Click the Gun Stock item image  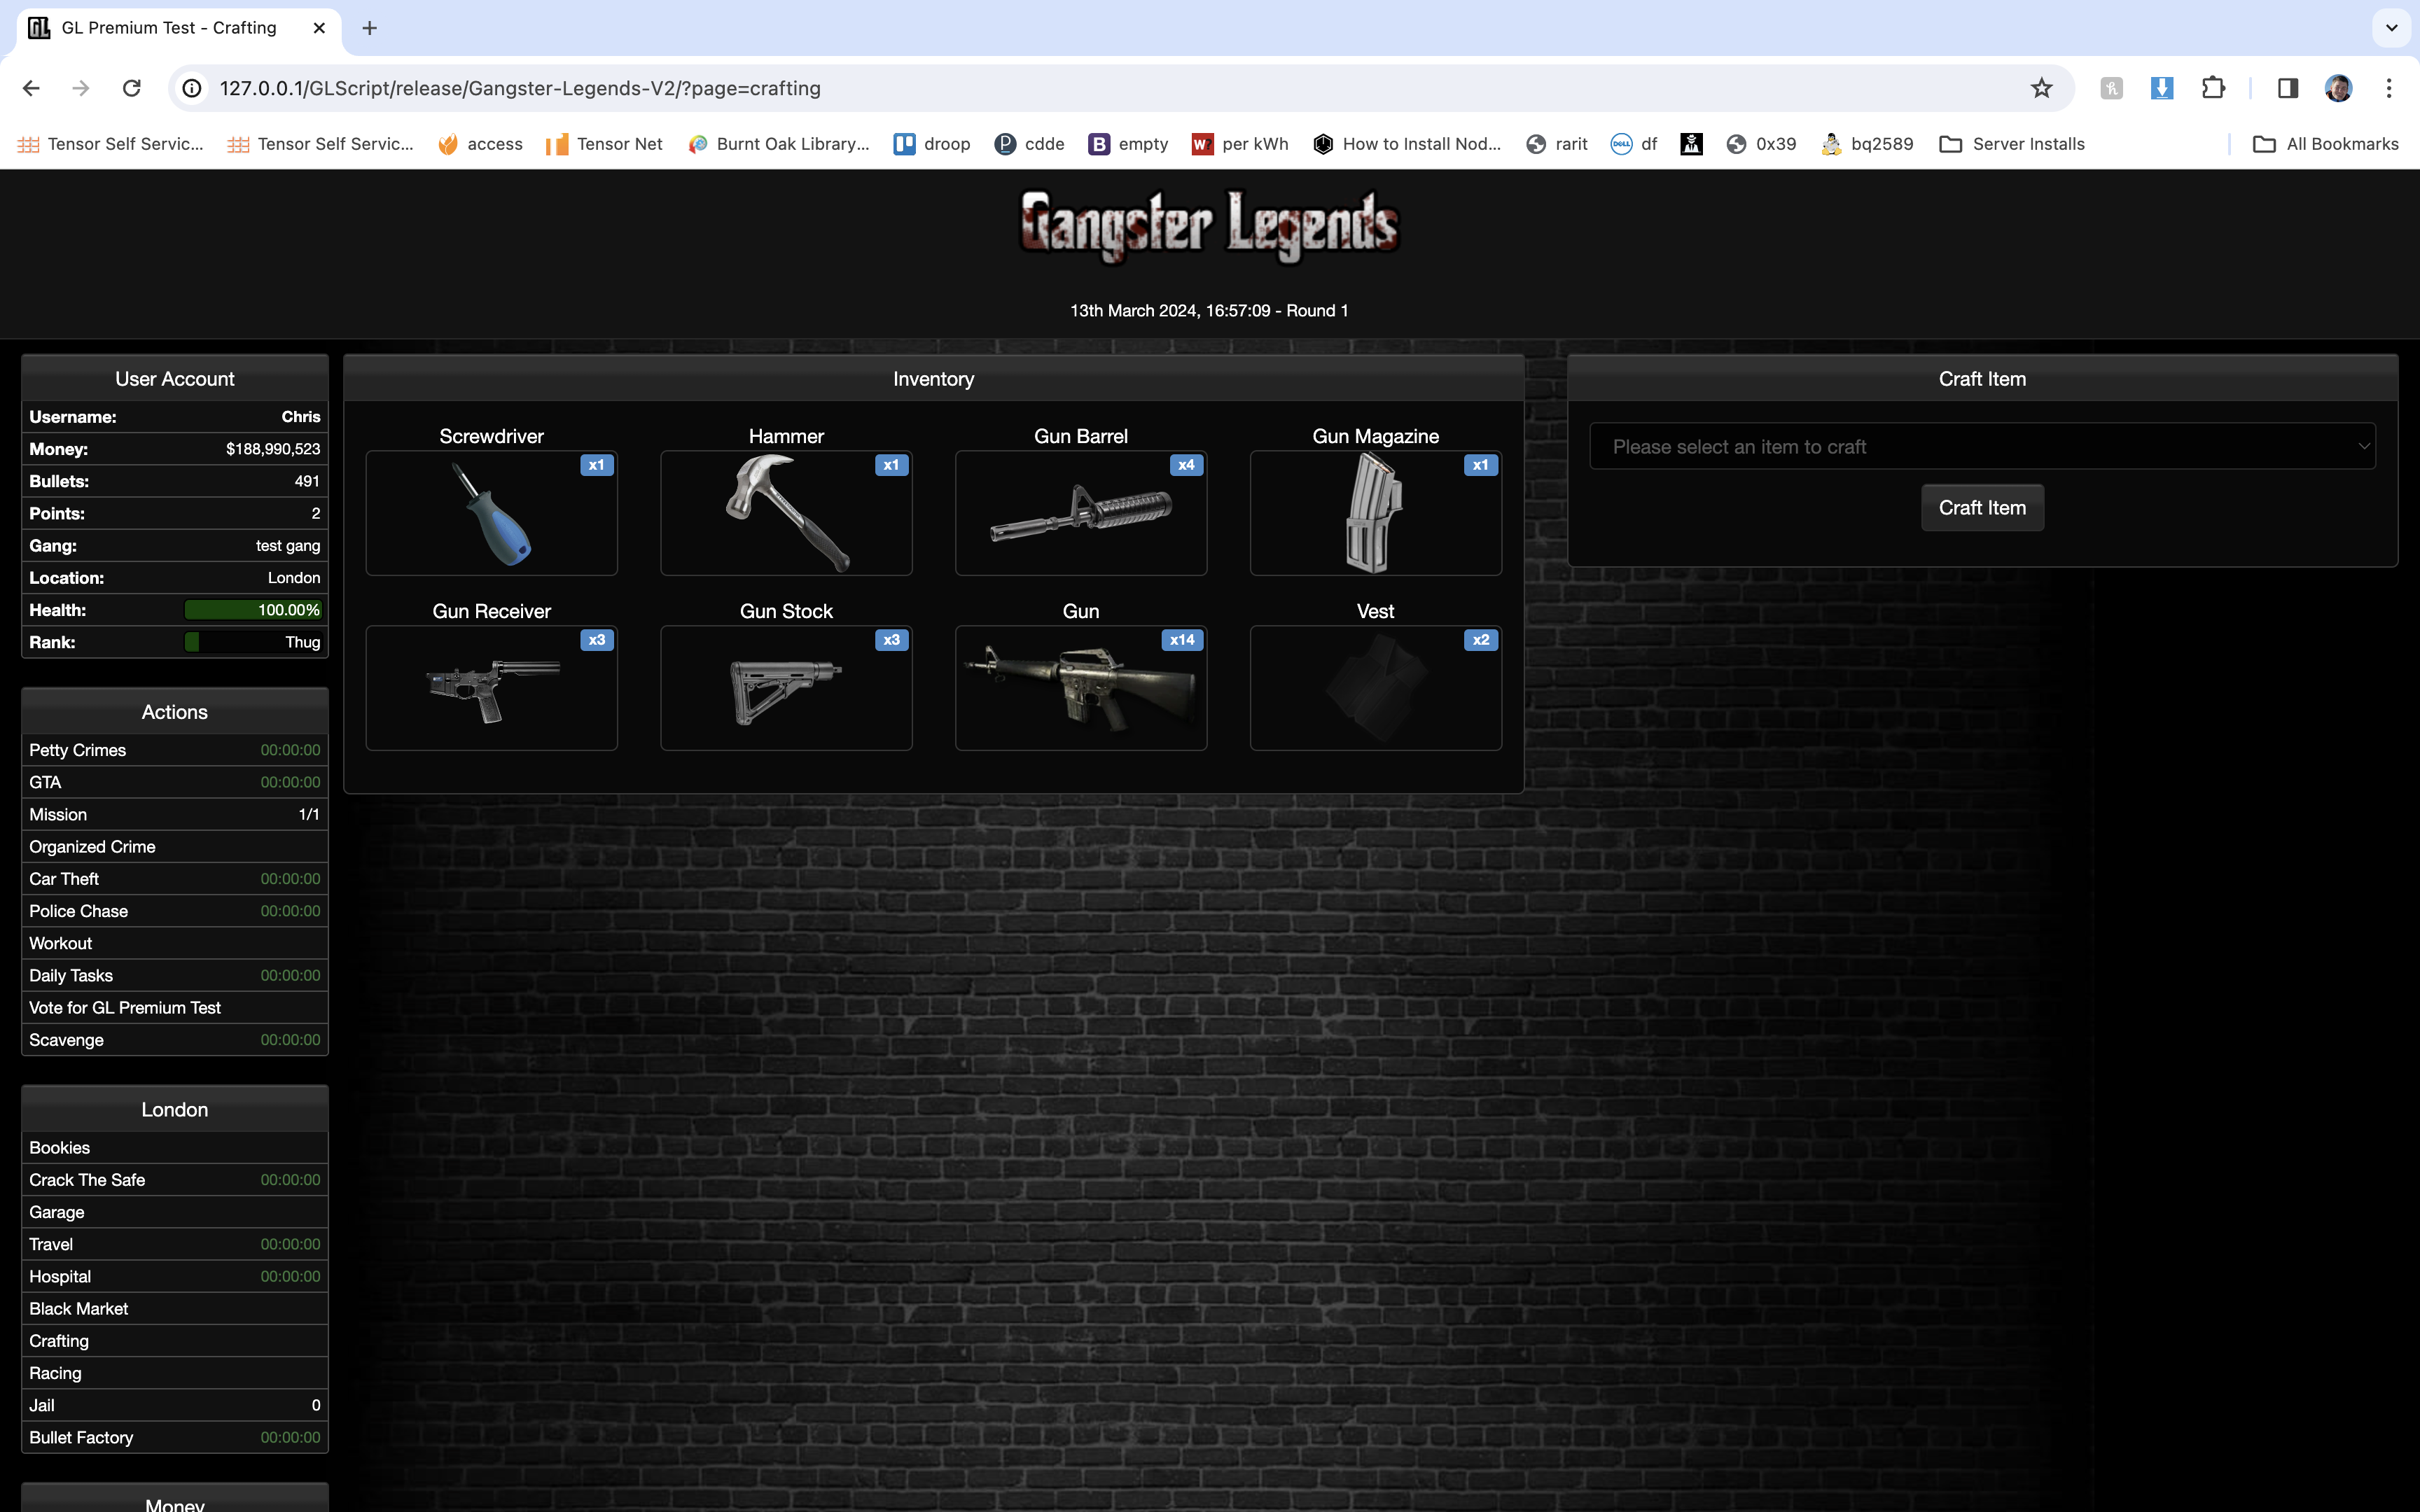click(x=786, y=688)
